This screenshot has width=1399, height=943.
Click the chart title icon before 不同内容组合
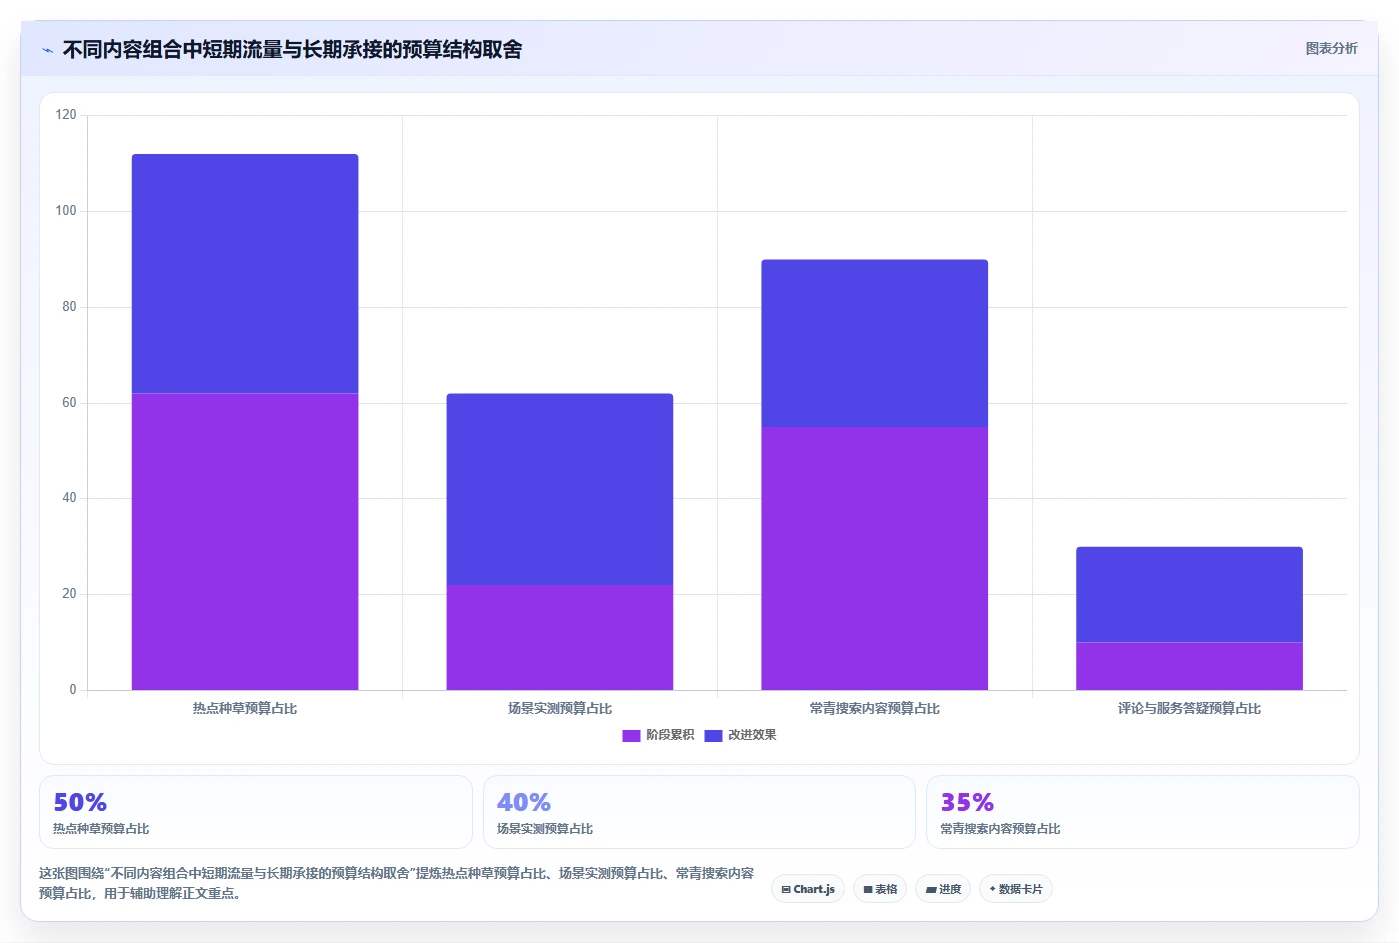(47, 50)
